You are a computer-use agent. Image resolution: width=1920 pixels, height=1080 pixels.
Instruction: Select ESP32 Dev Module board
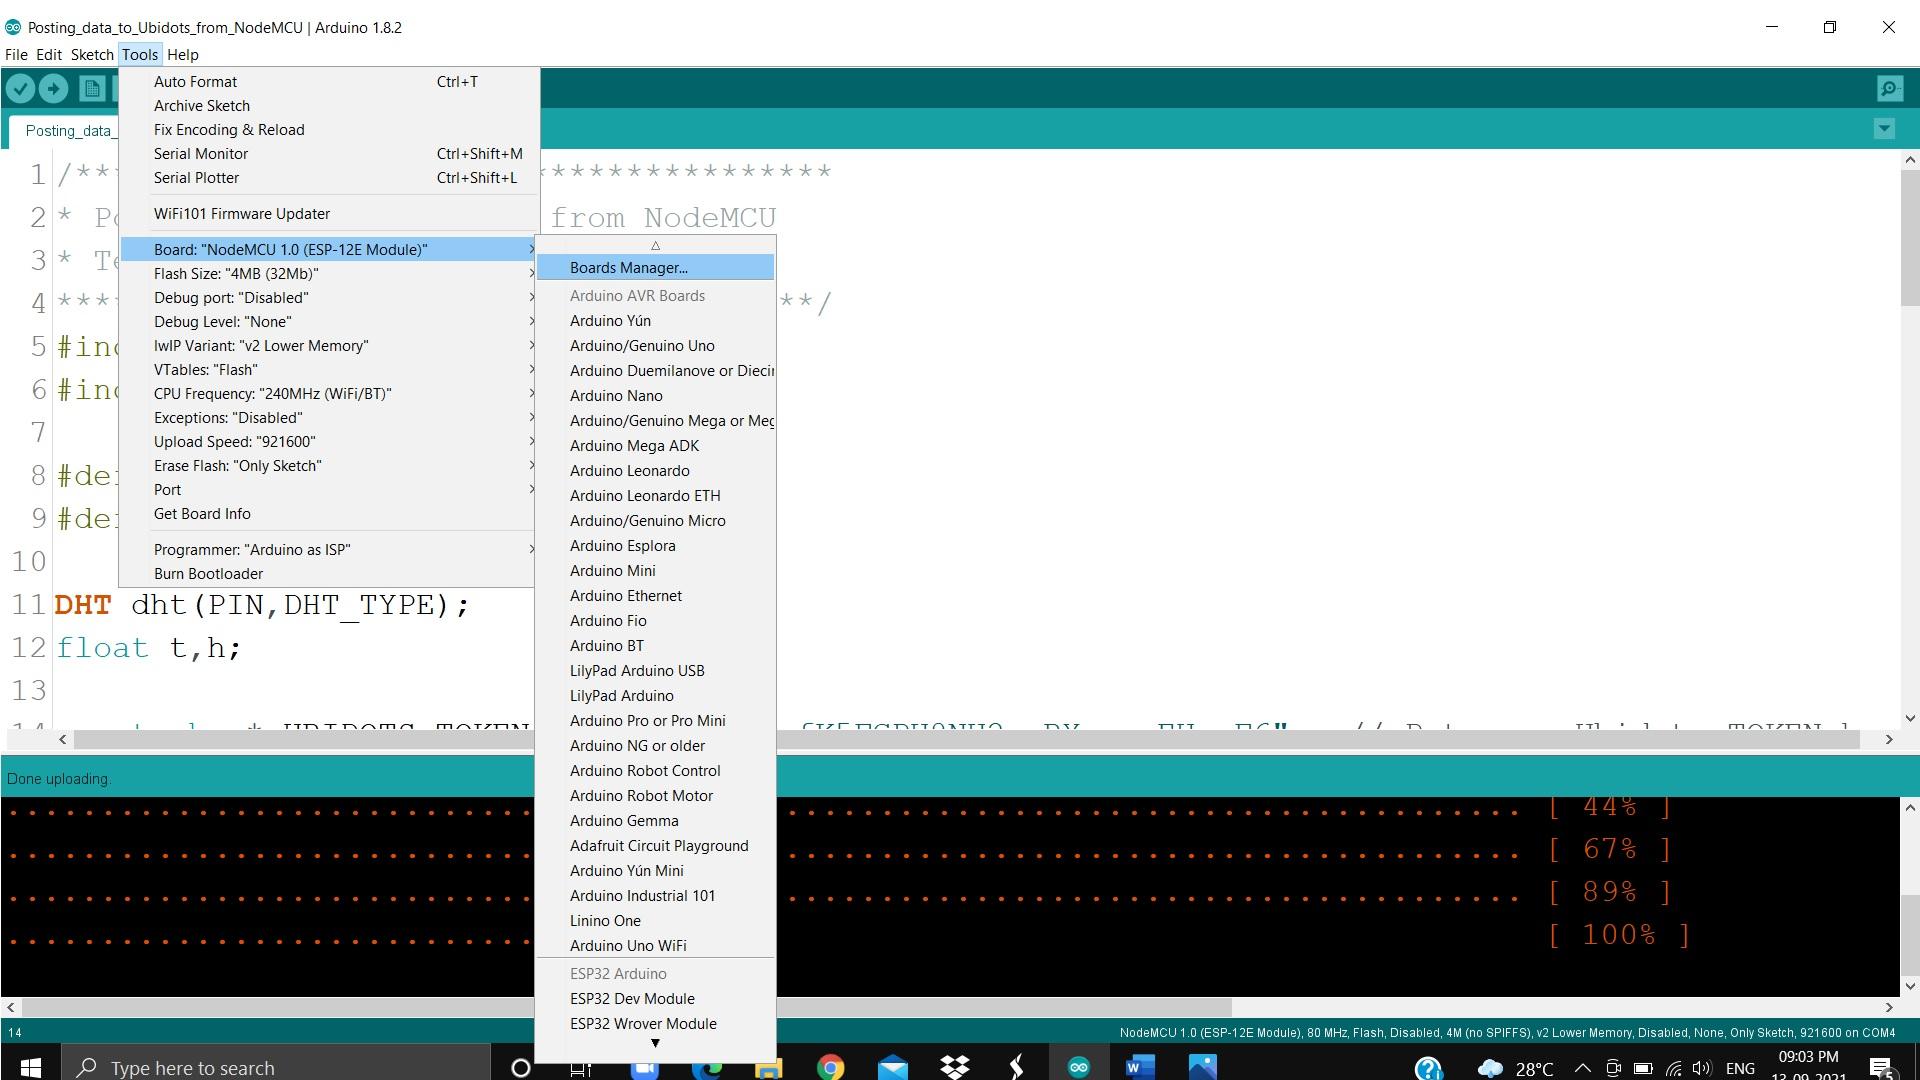pyautogui.click(x=655, y=999)
